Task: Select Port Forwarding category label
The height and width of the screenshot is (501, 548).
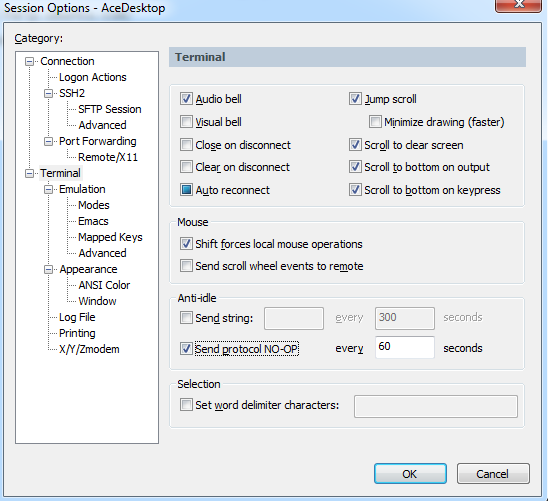Action: [98, 141]
